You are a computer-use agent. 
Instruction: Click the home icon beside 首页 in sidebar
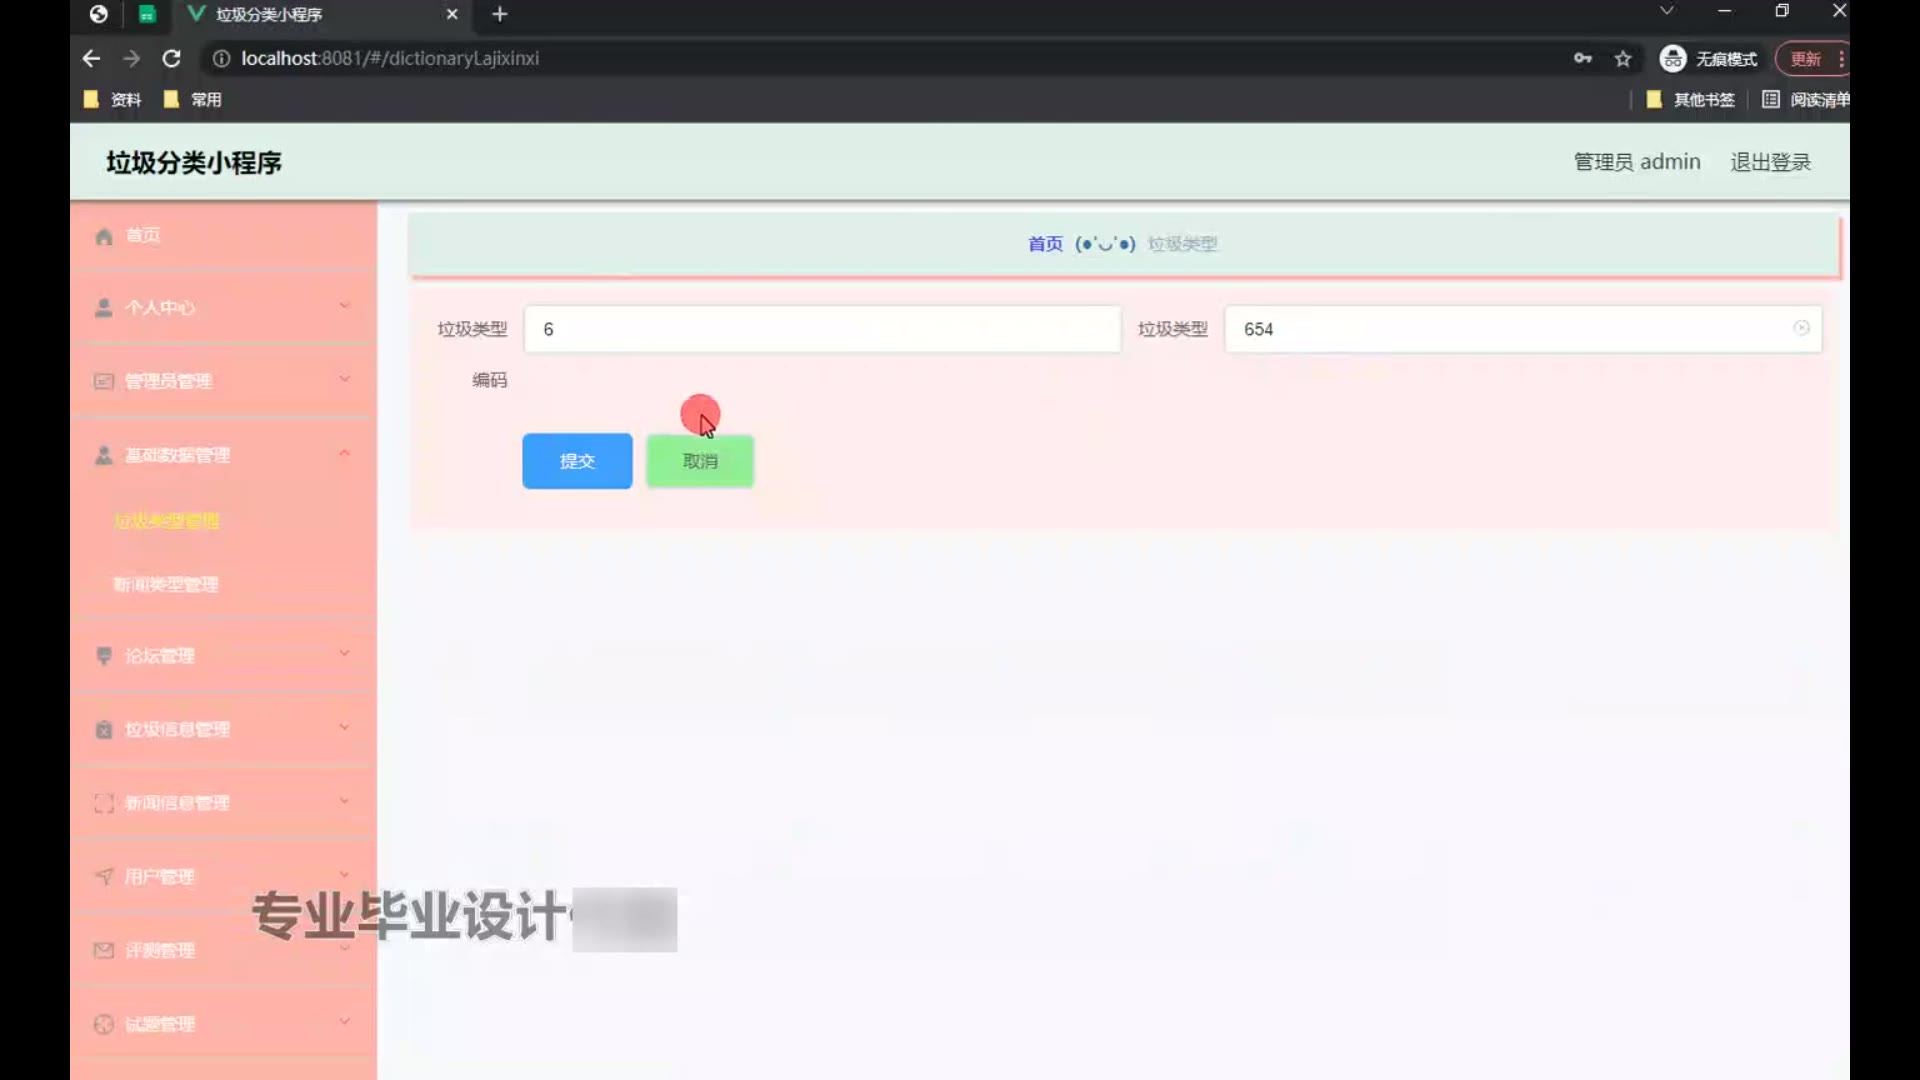[104, 236]
